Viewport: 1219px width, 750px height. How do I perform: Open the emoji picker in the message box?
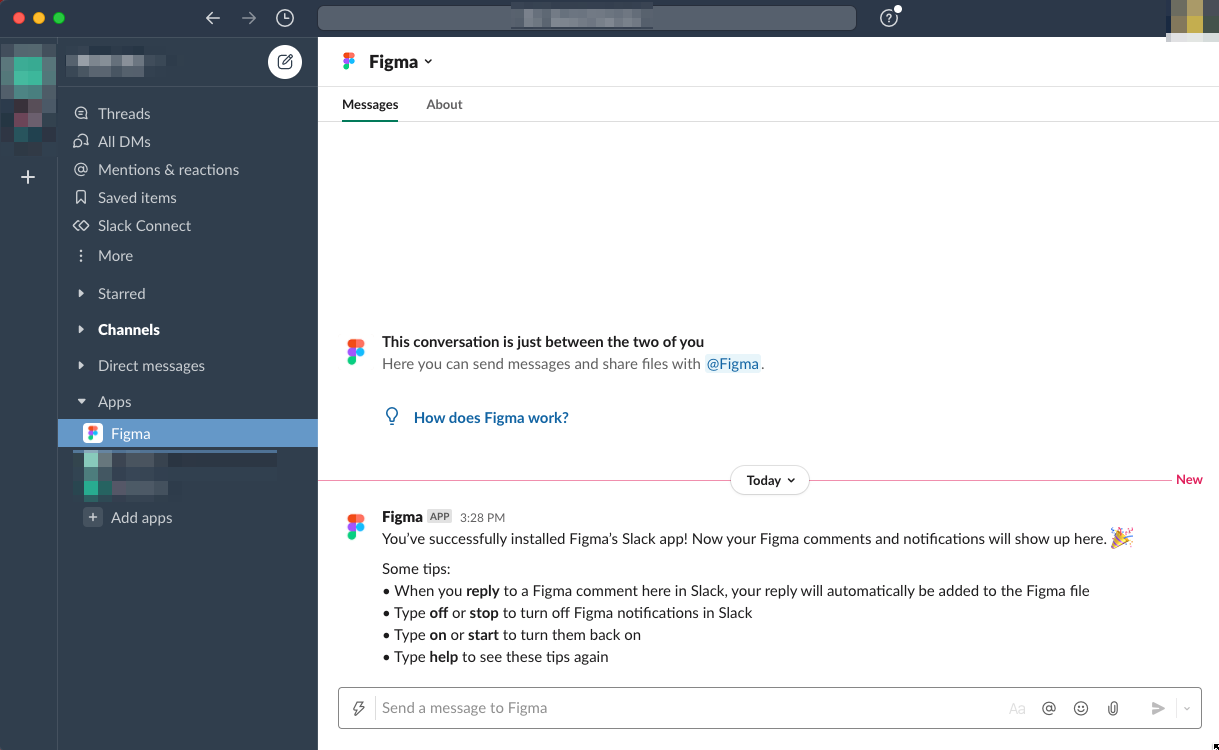pyautogui.click(x=1081, y=708)
